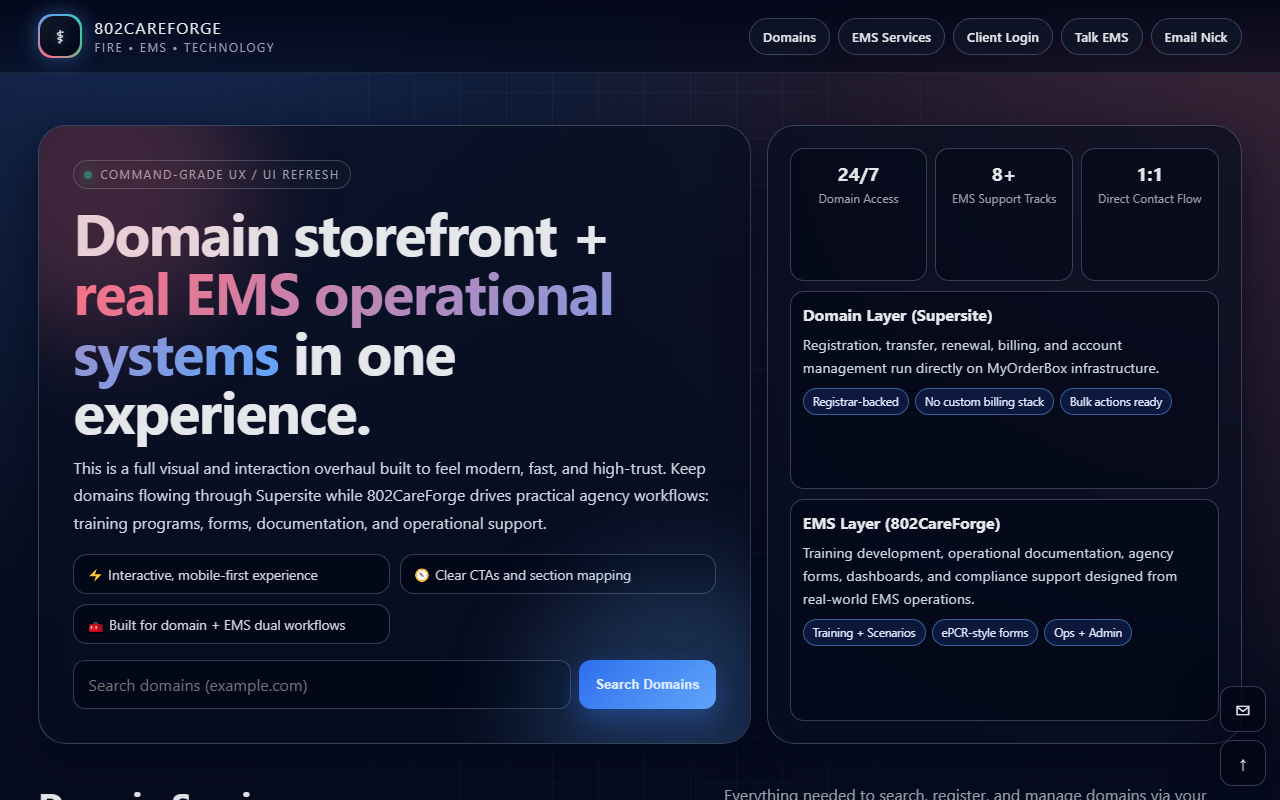Click the back-to-top arrow icon
Image resolution: width=1280 pixels, height=800 pixels.
point(1243,764)
